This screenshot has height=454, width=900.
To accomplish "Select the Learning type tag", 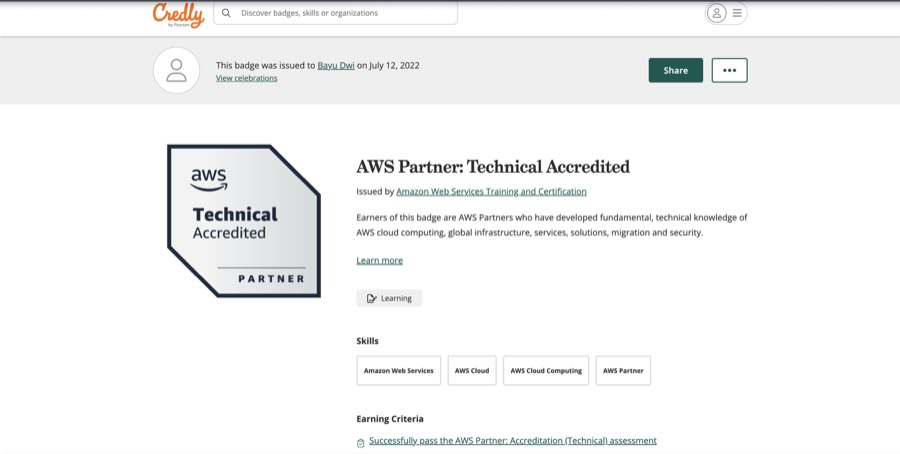I will 389,298.
